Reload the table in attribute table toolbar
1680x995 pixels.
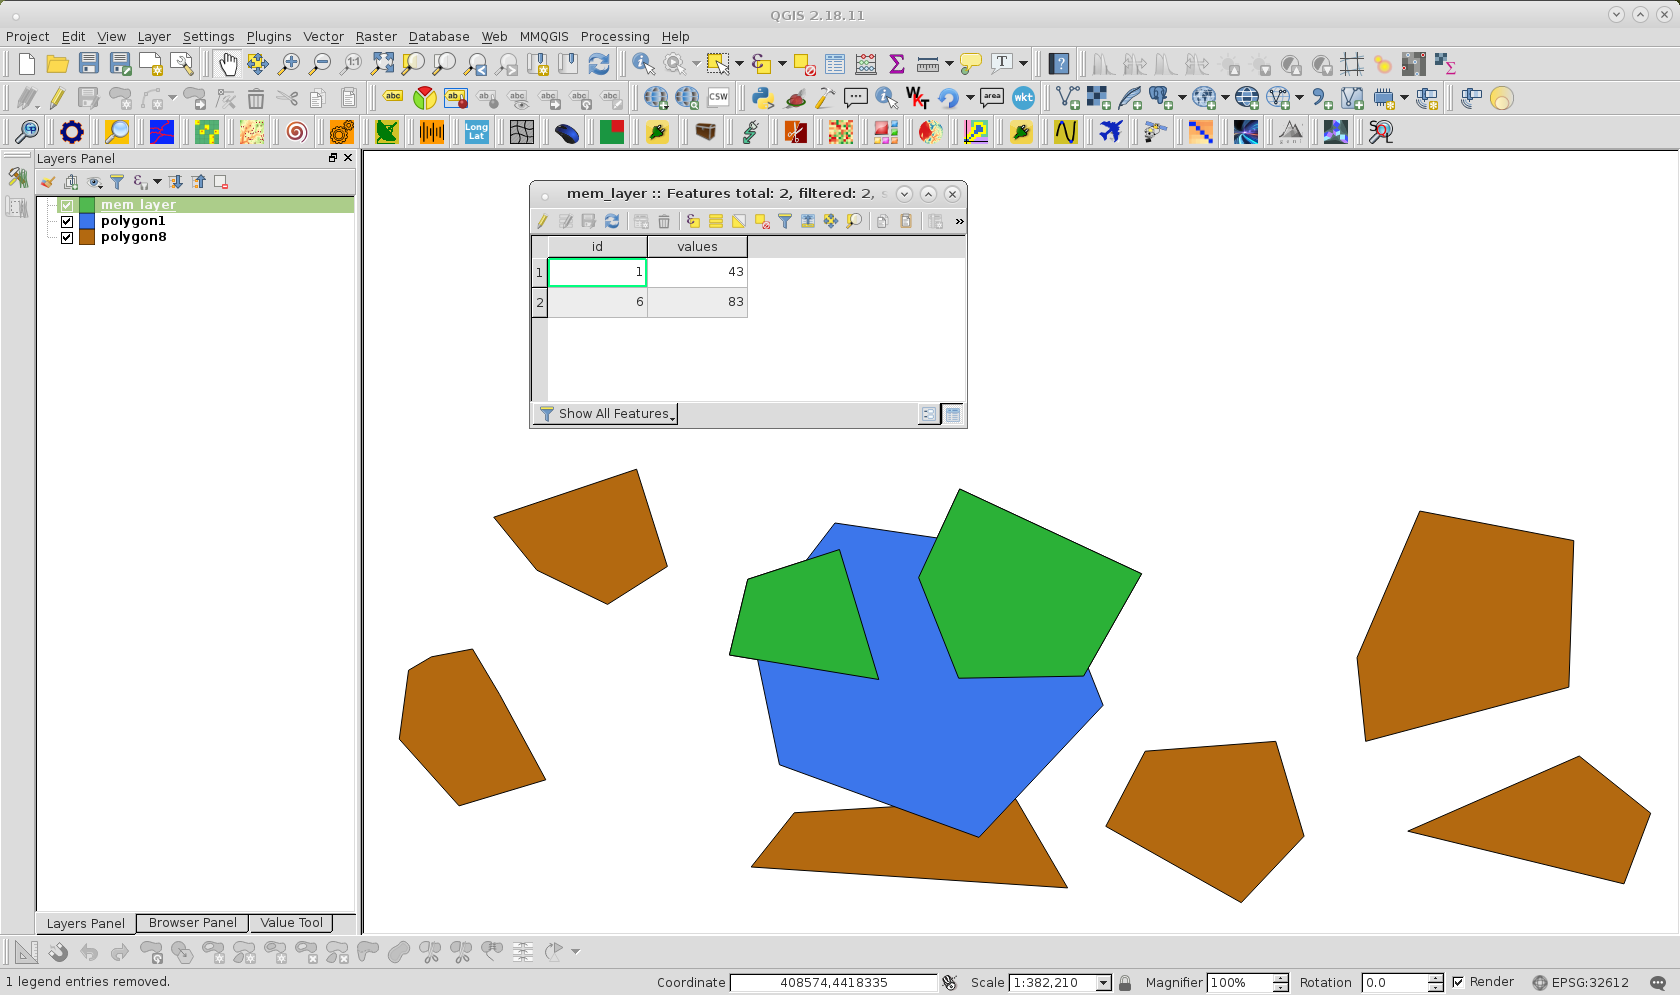pyautogui.click(x=612, y=221)
